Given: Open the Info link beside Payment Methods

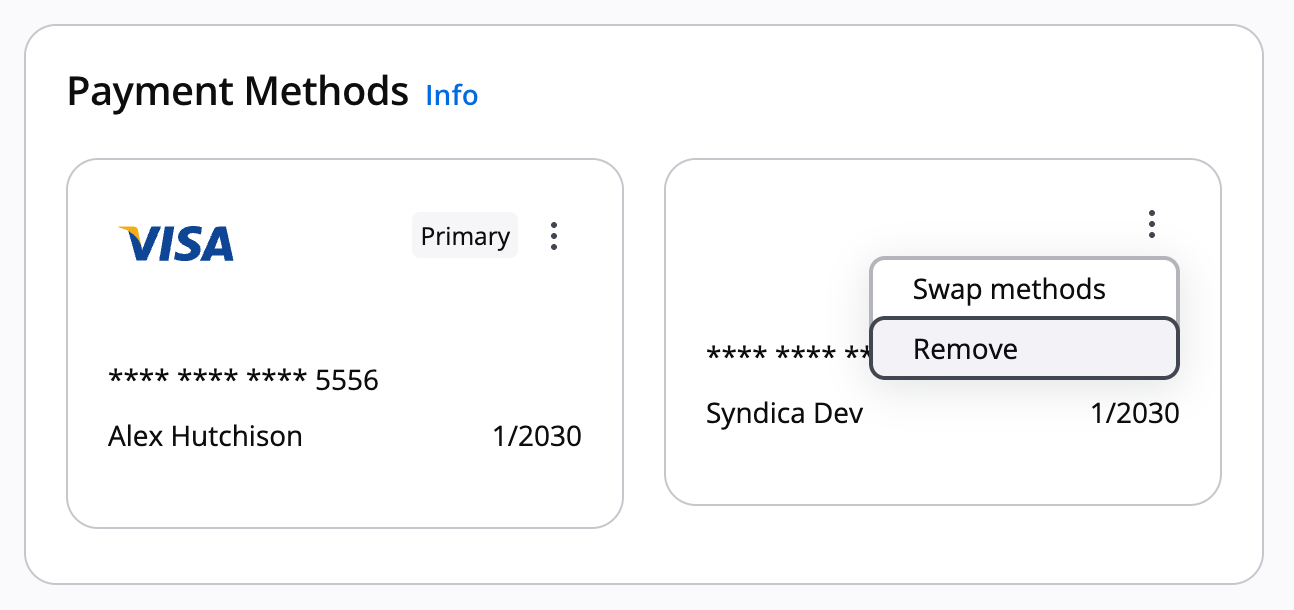Looking at the screenshot, I should 451,96.
